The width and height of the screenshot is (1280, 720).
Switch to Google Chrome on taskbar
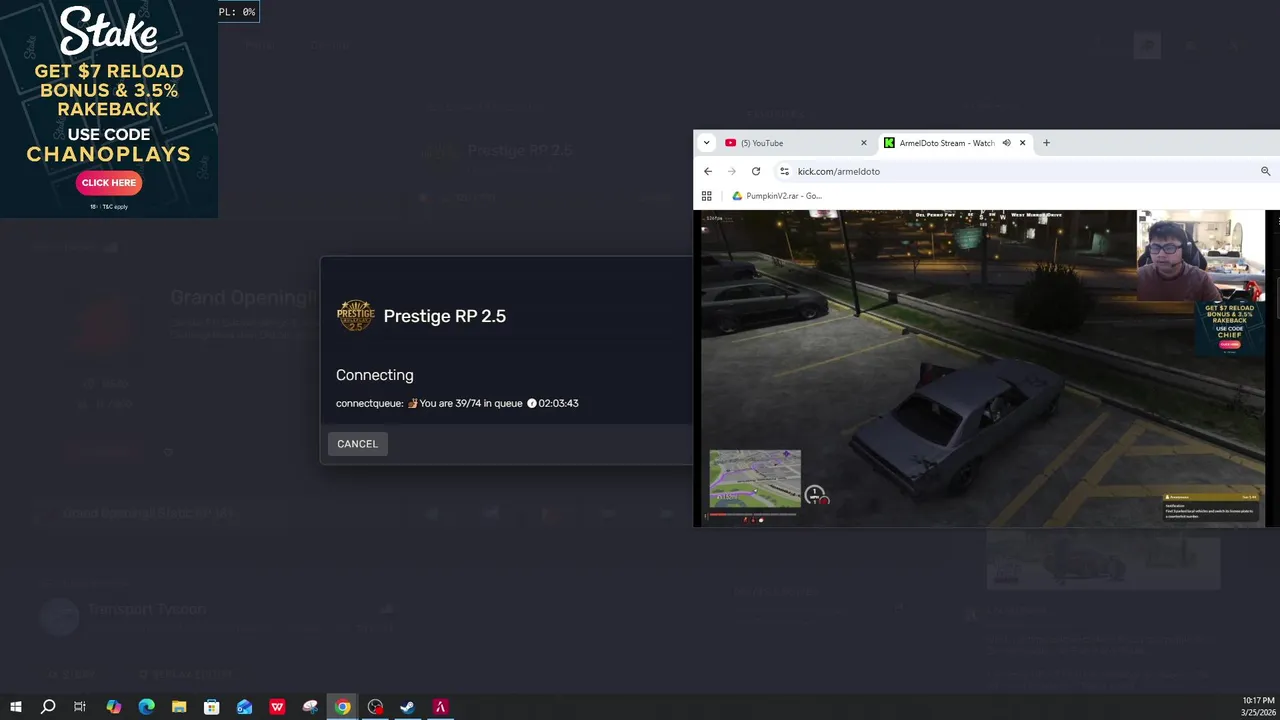[x=343, y=707]
